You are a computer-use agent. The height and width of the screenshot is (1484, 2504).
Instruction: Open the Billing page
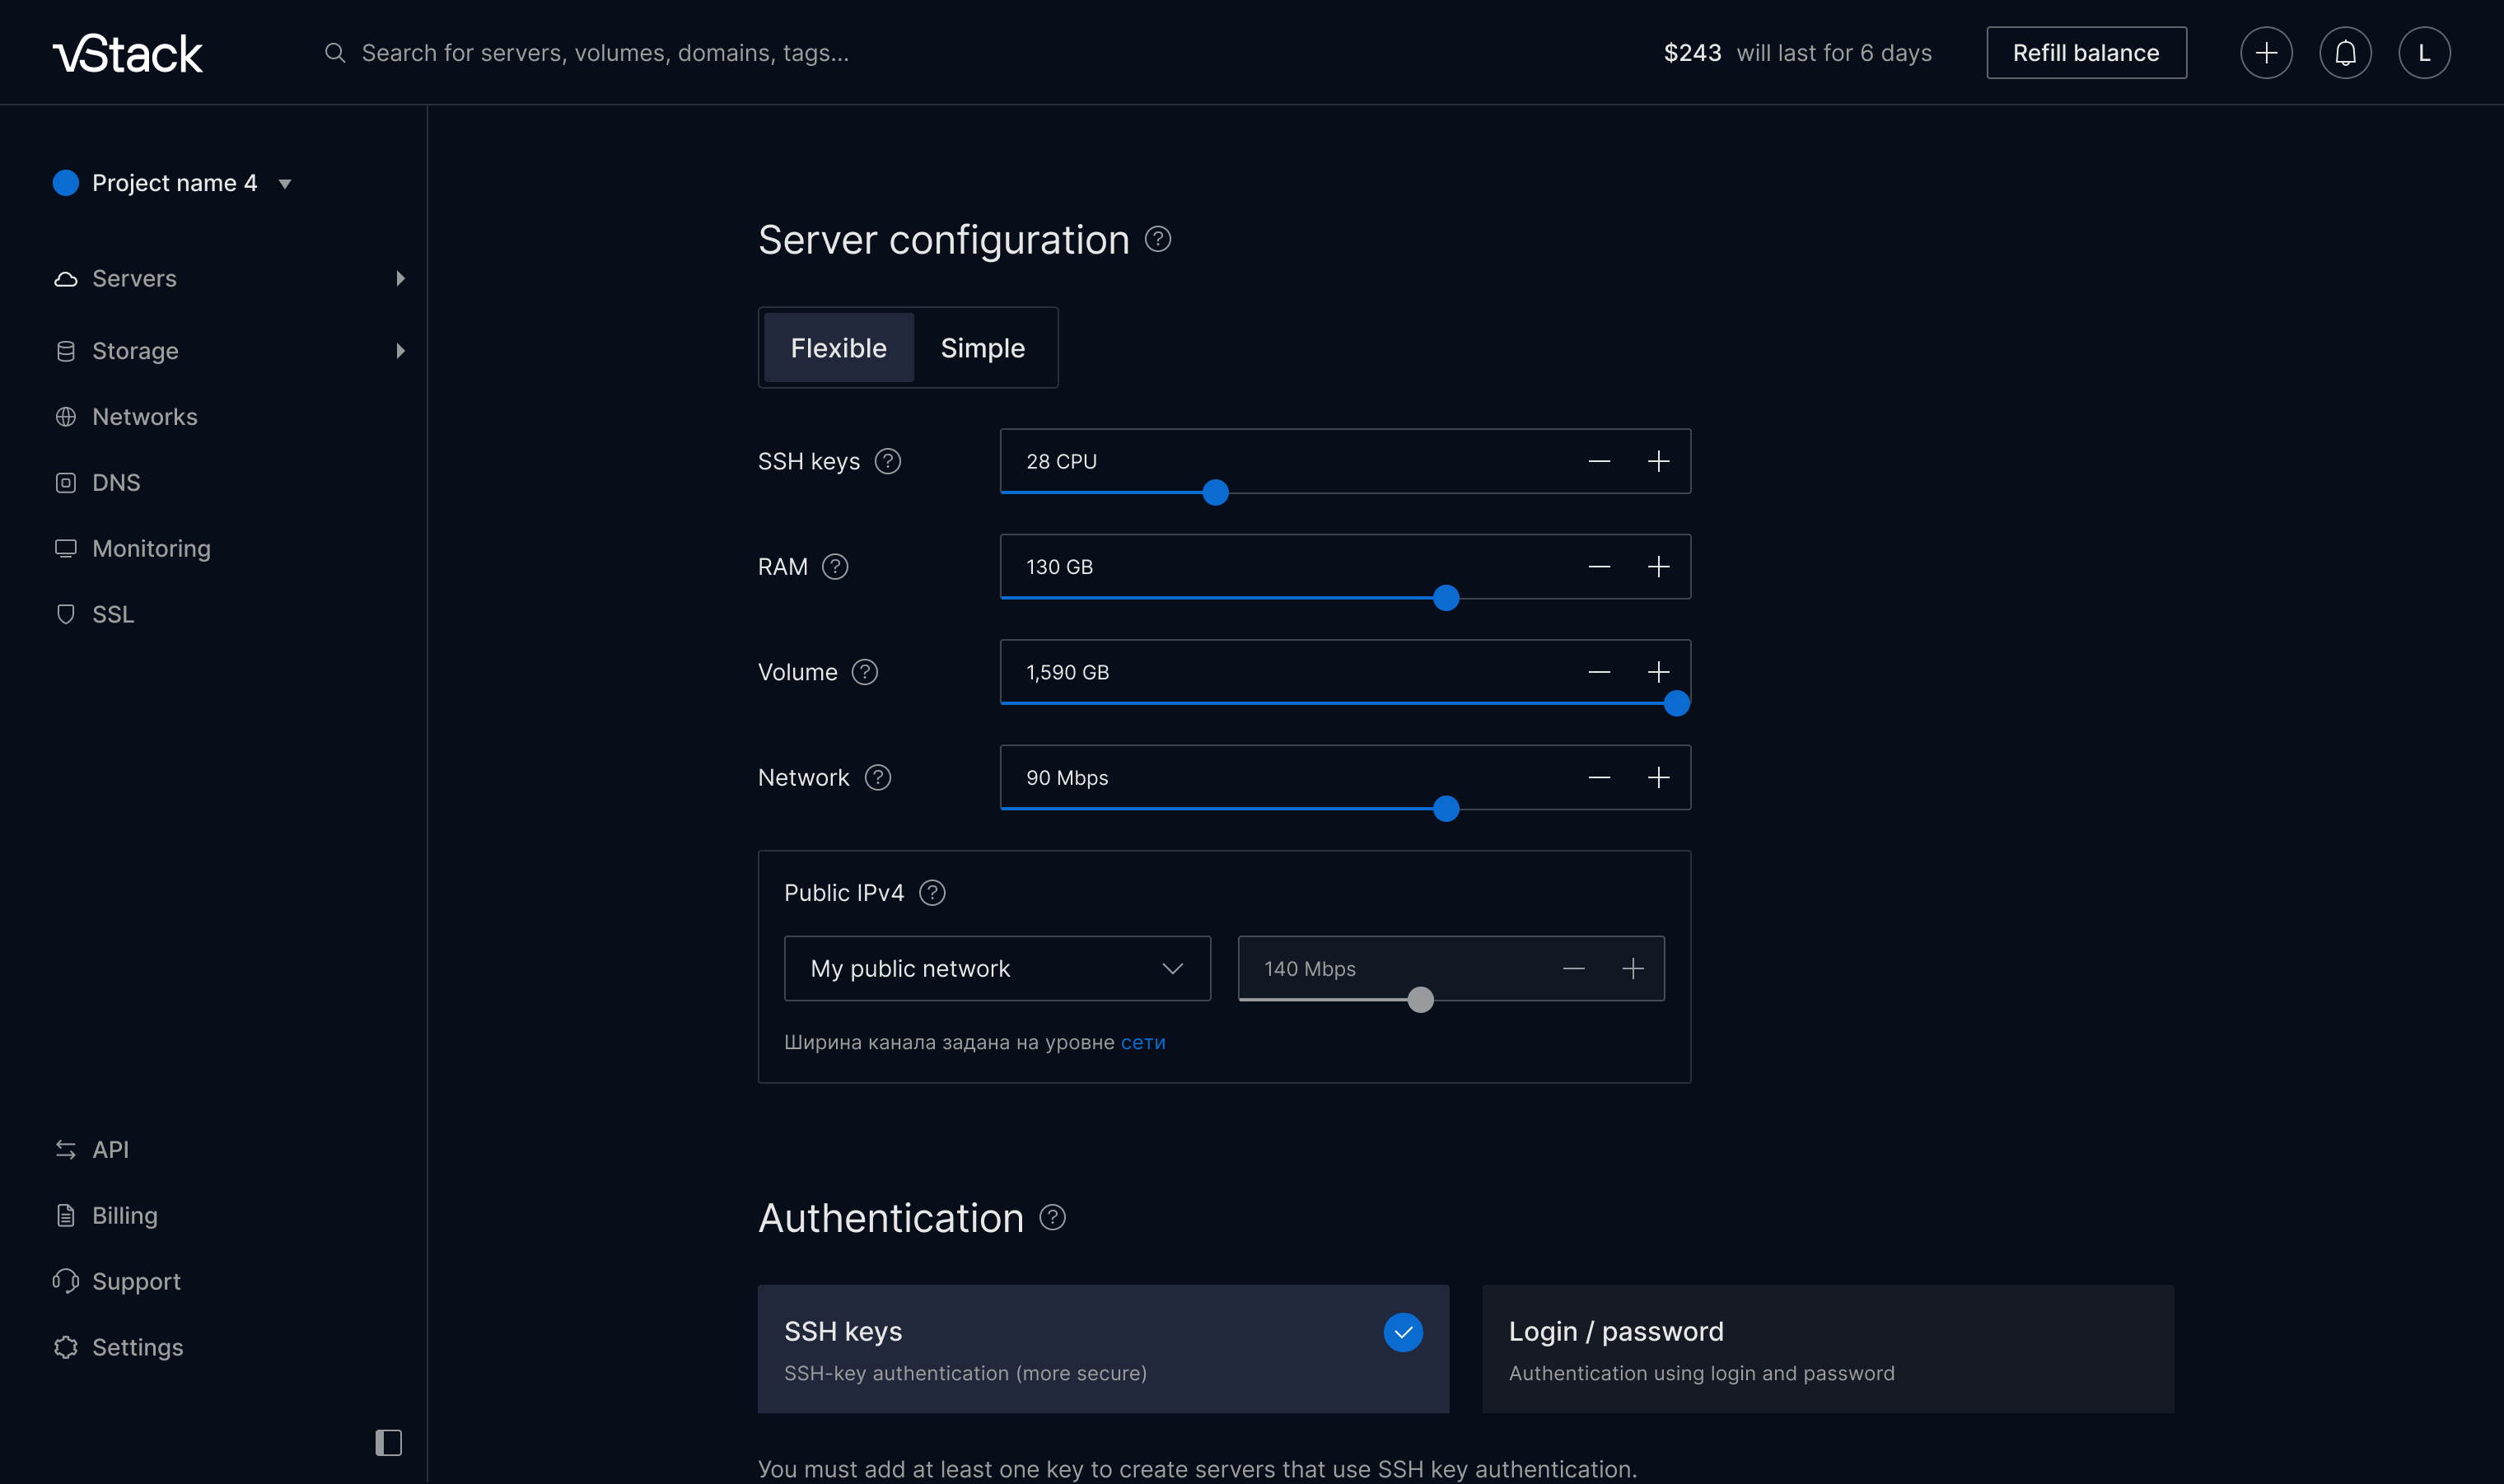click(125, 1216)
